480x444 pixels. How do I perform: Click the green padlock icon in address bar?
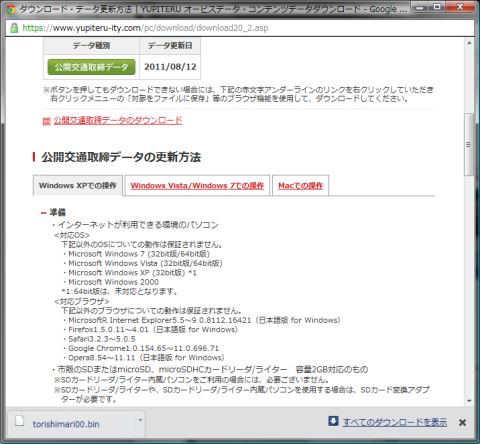tap(14, 28)
